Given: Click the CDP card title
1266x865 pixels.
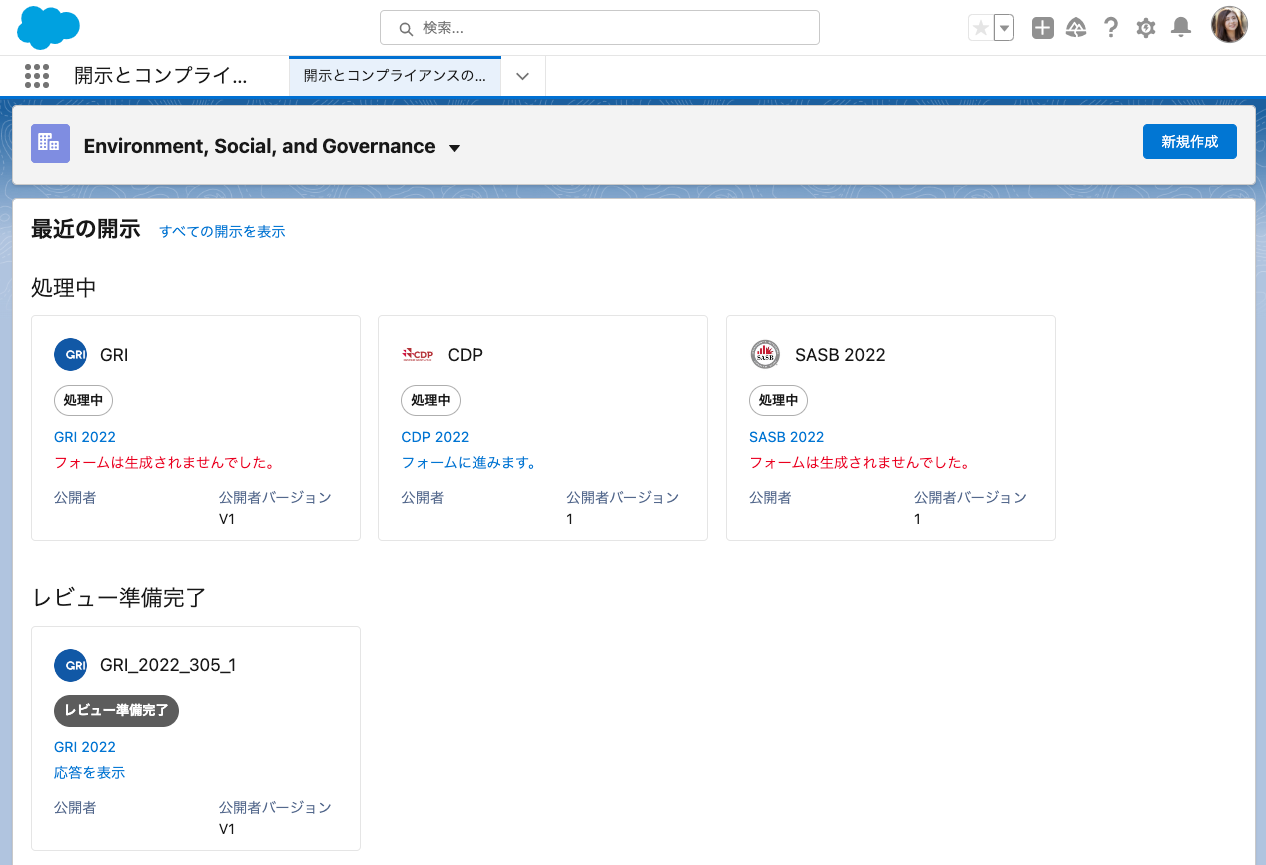Looking at the screenshot, I should 465,355.
